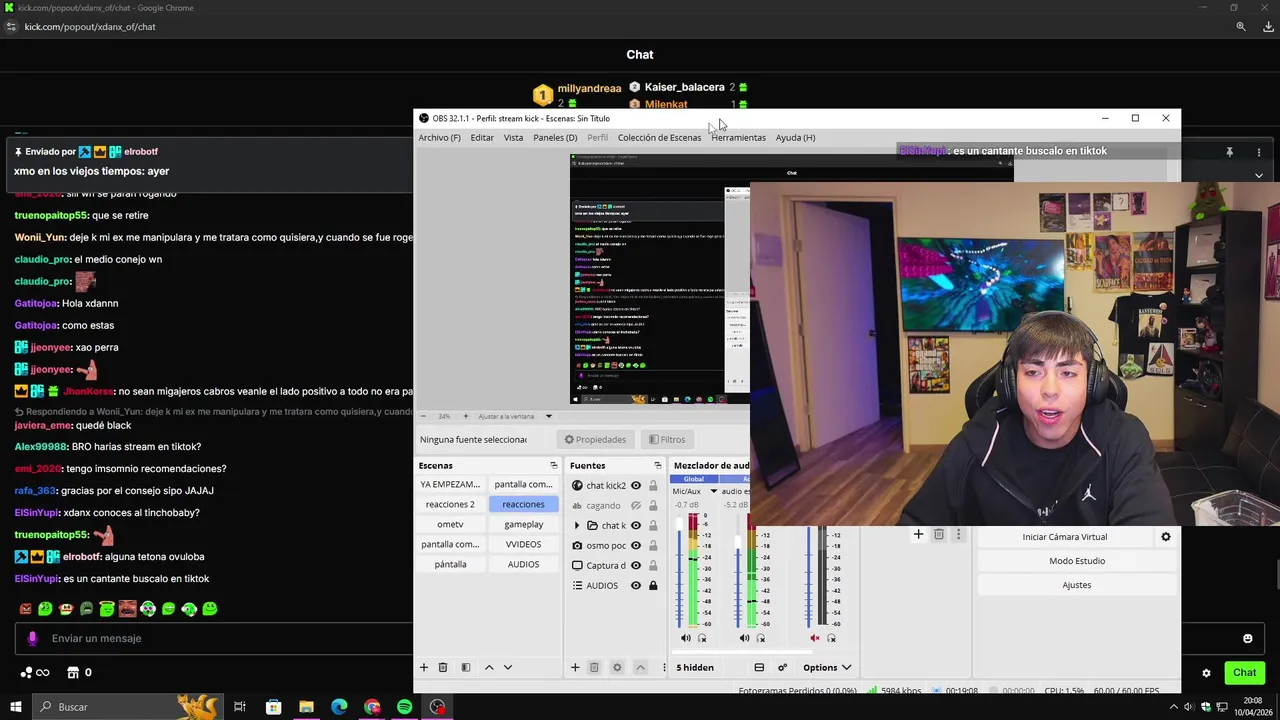The image size is (1280, 720).
Task: Lock the osmo poc source
Action: click(x=653, y=545)
